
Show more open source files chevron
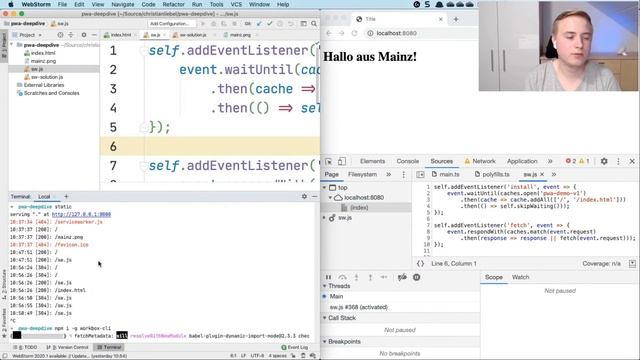point(554,174)
